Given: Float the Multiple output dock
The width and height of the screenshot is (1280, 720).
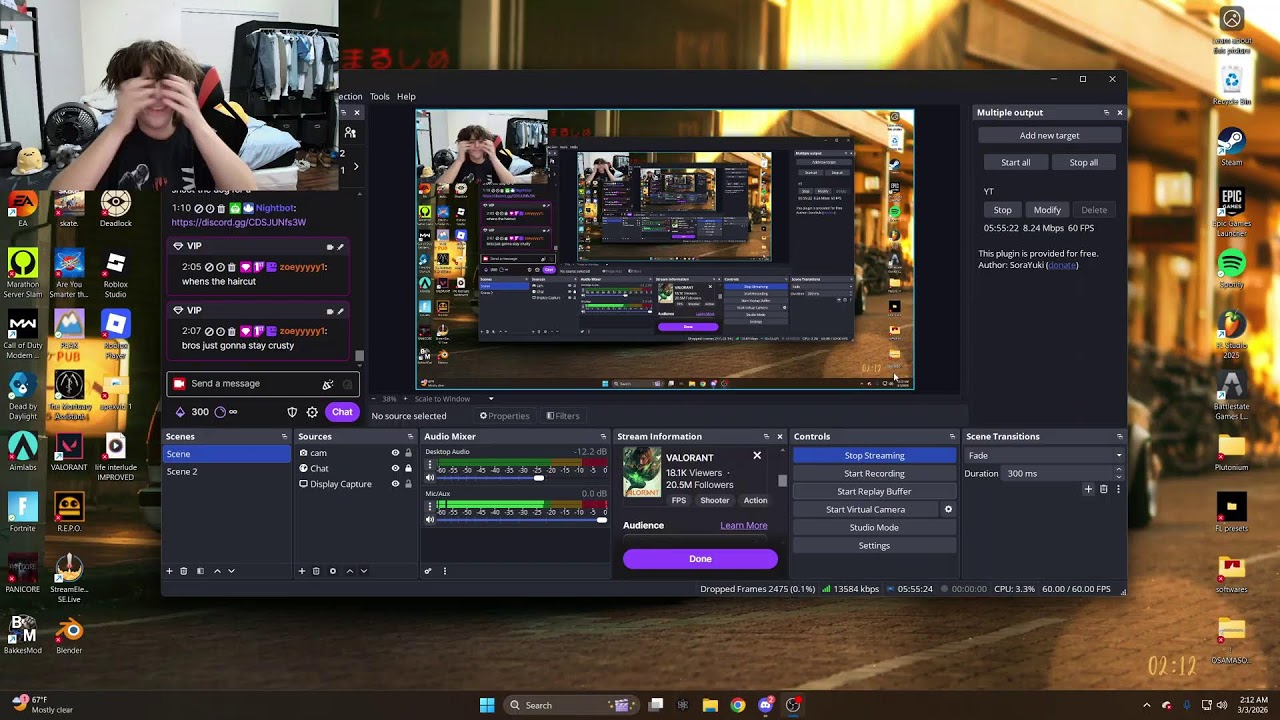Looking at the screenshot, I should click(1106, 113).
